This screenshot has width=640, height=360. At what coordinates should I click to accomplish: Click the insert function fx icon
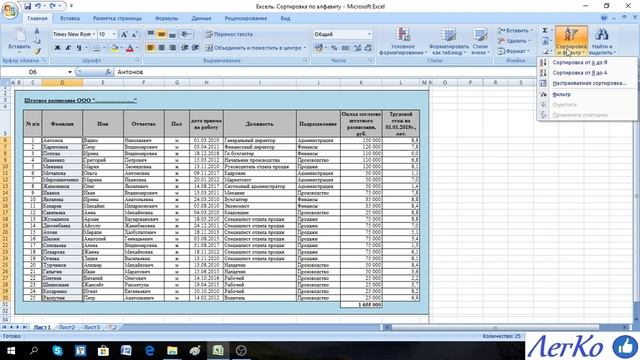click(x=108, y=72)
